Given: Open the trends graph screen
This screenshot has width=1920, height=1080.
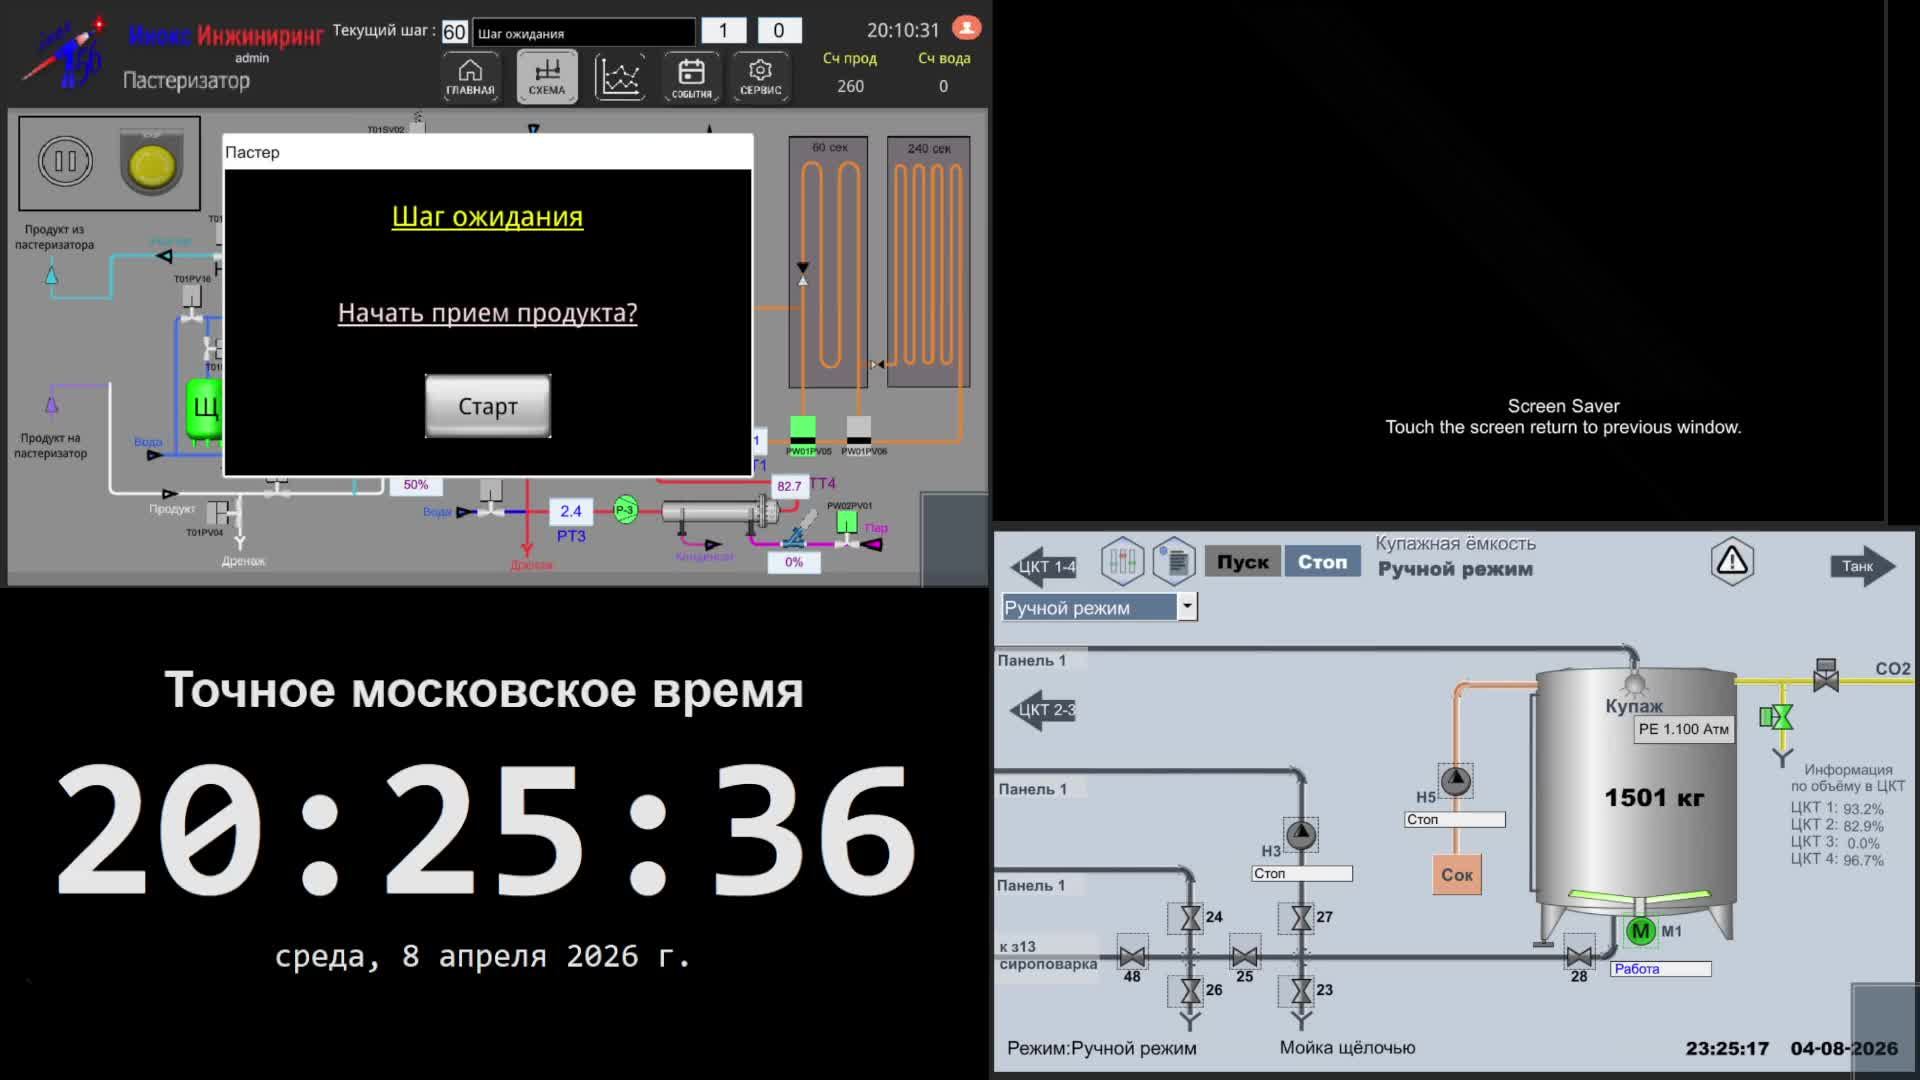Looking at the screenshot, I should pos(620,74).
